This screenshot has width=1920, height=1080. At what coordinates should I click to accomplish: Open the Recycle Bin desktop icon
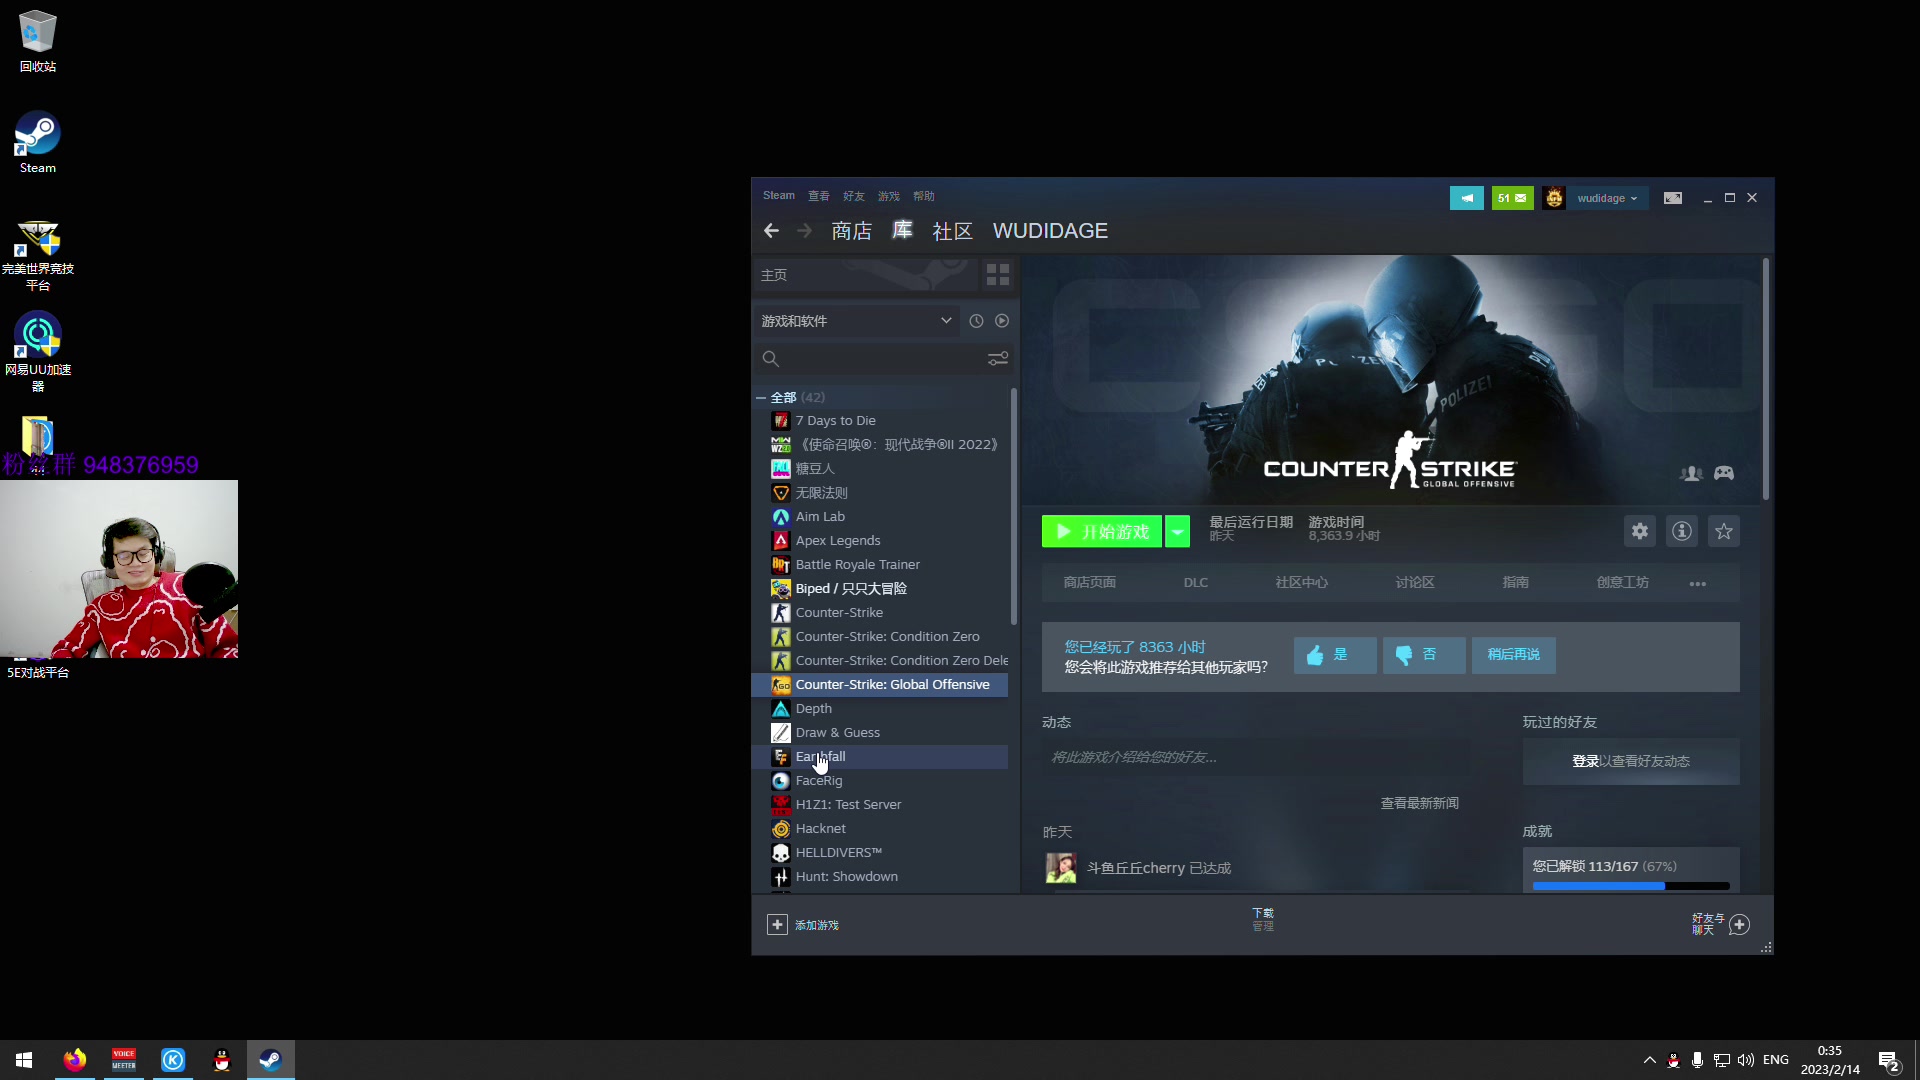tap(37, 42)
